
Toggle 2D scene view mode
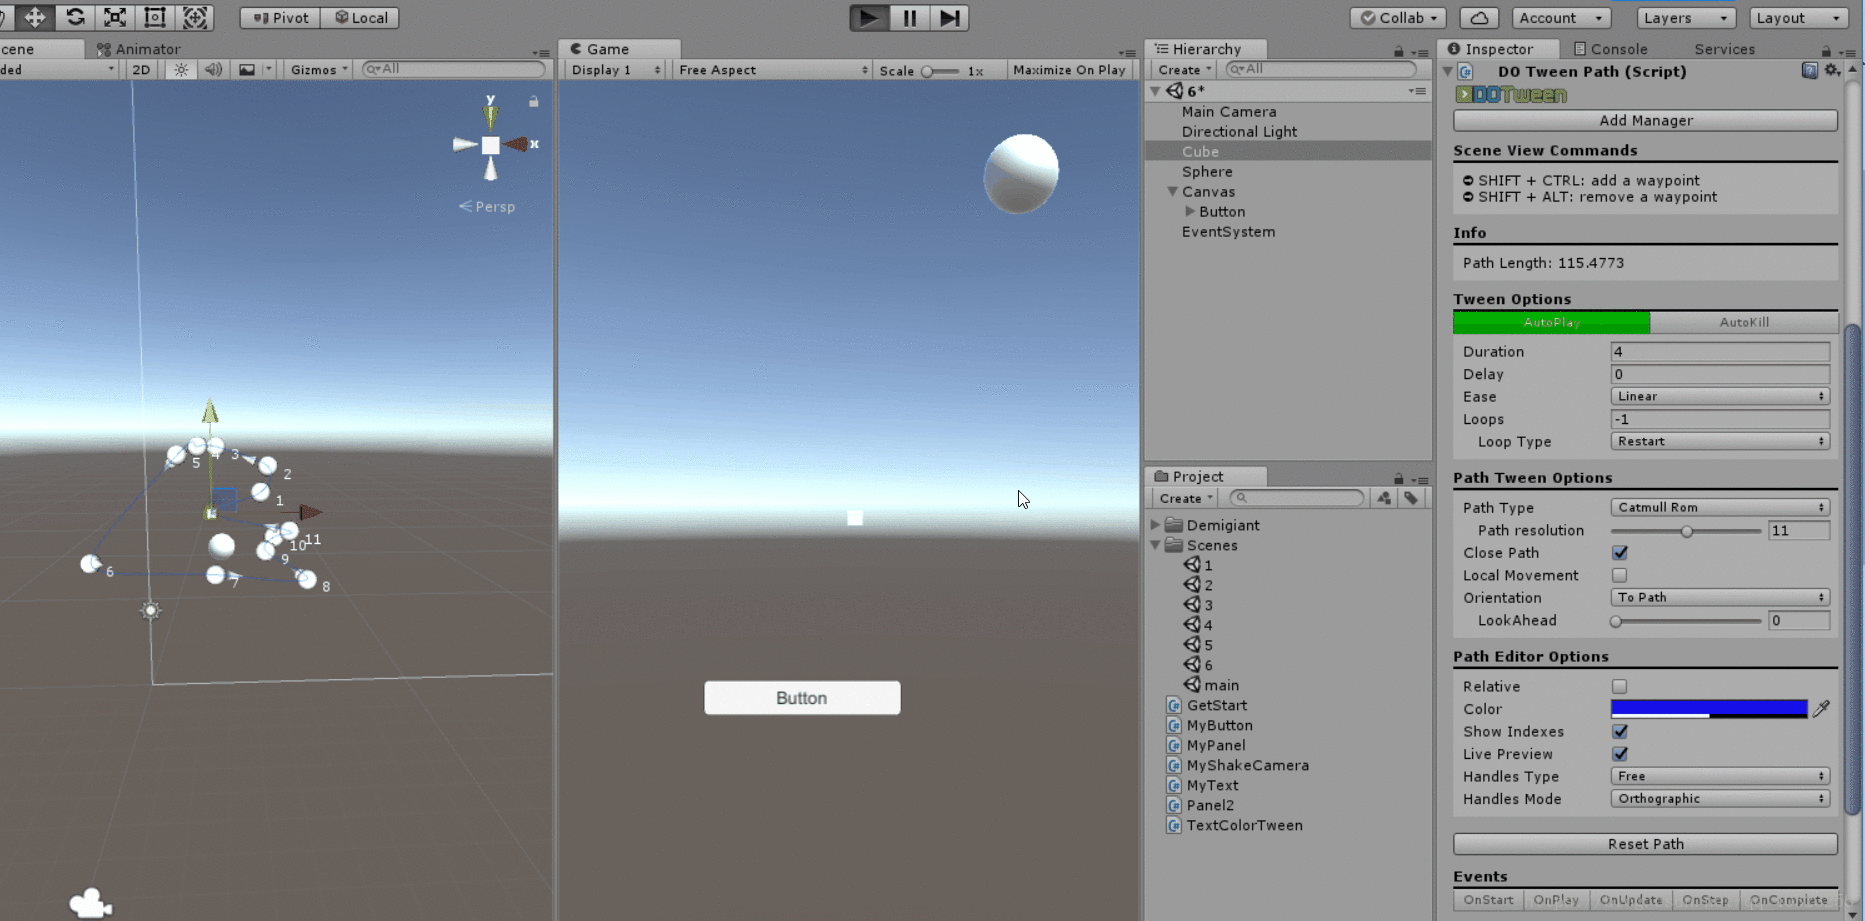coord(141,69)
